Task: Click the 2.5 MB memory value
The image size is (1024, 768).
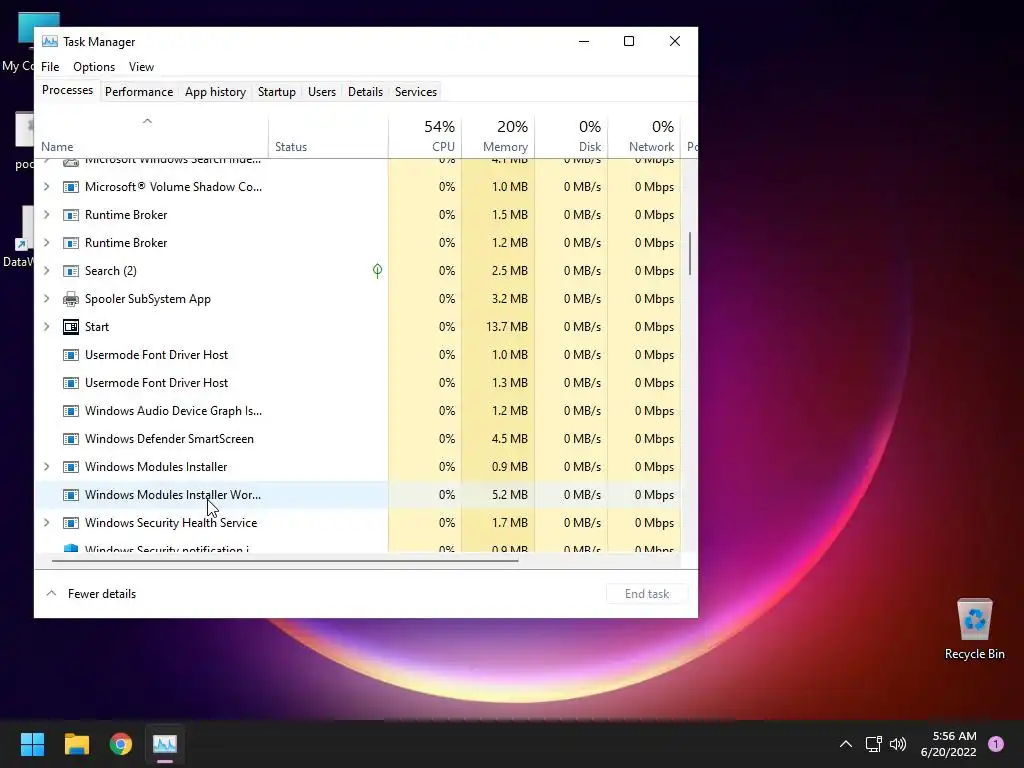Action: point(509,271)
